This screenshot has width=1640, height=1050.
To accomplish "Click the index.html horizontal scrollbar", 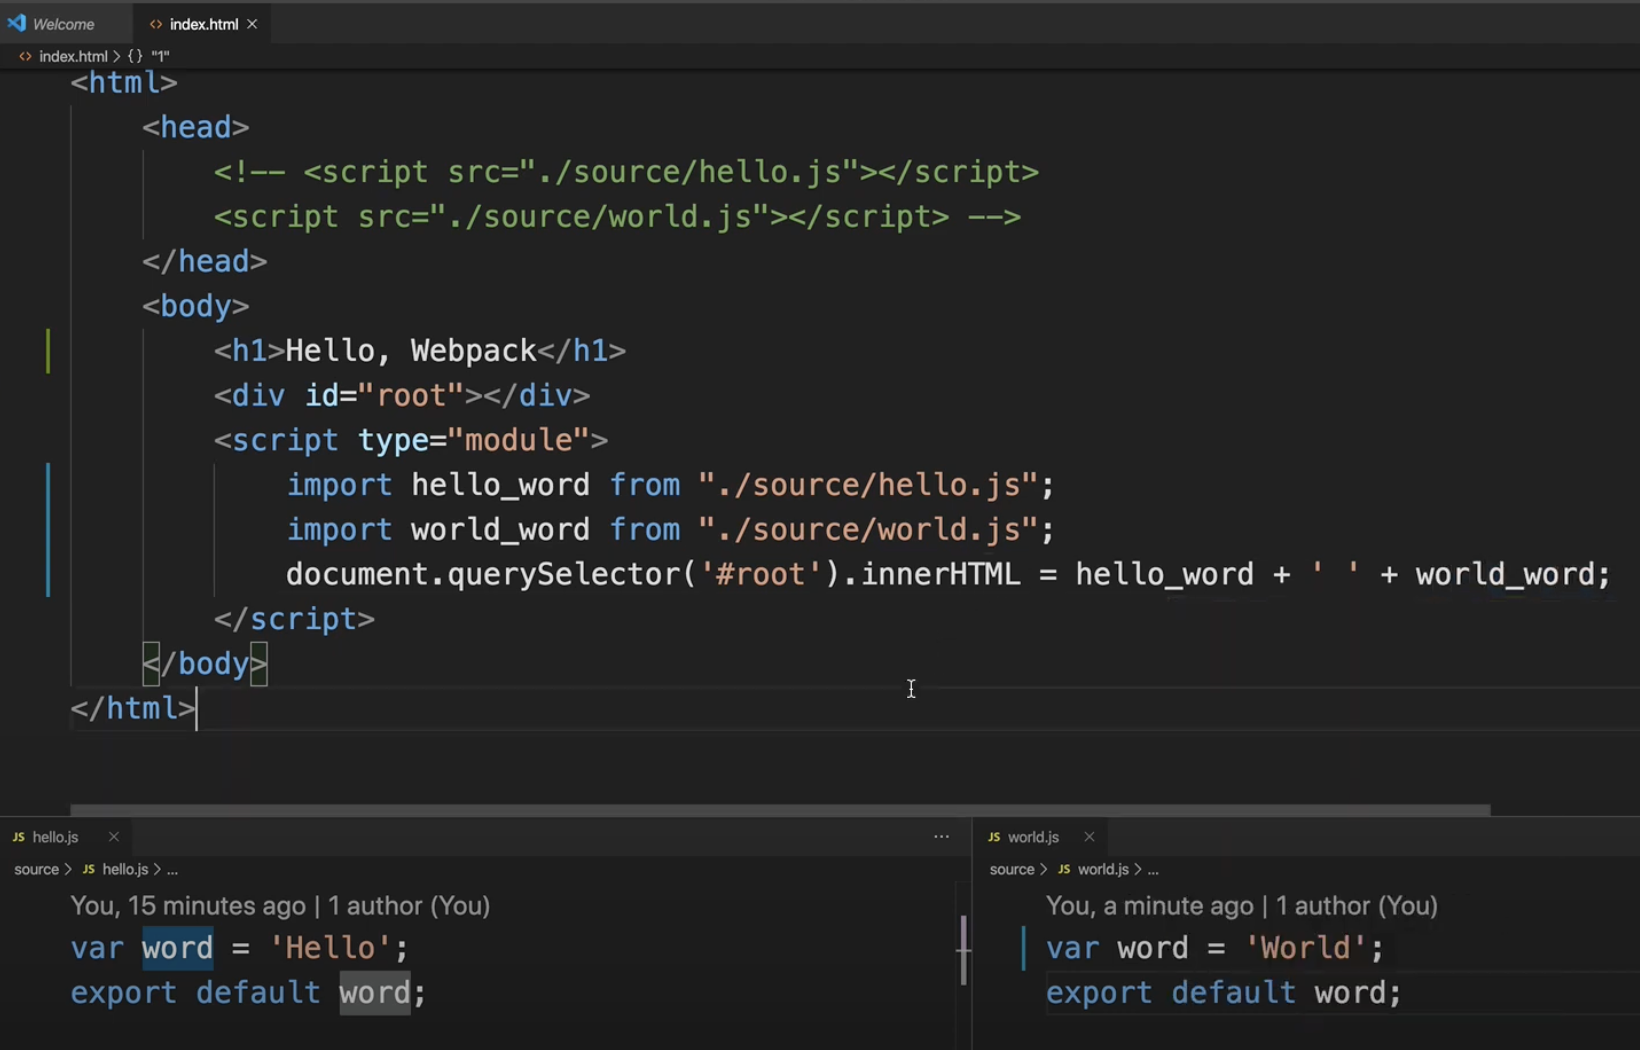I will (x=780, y=810).
